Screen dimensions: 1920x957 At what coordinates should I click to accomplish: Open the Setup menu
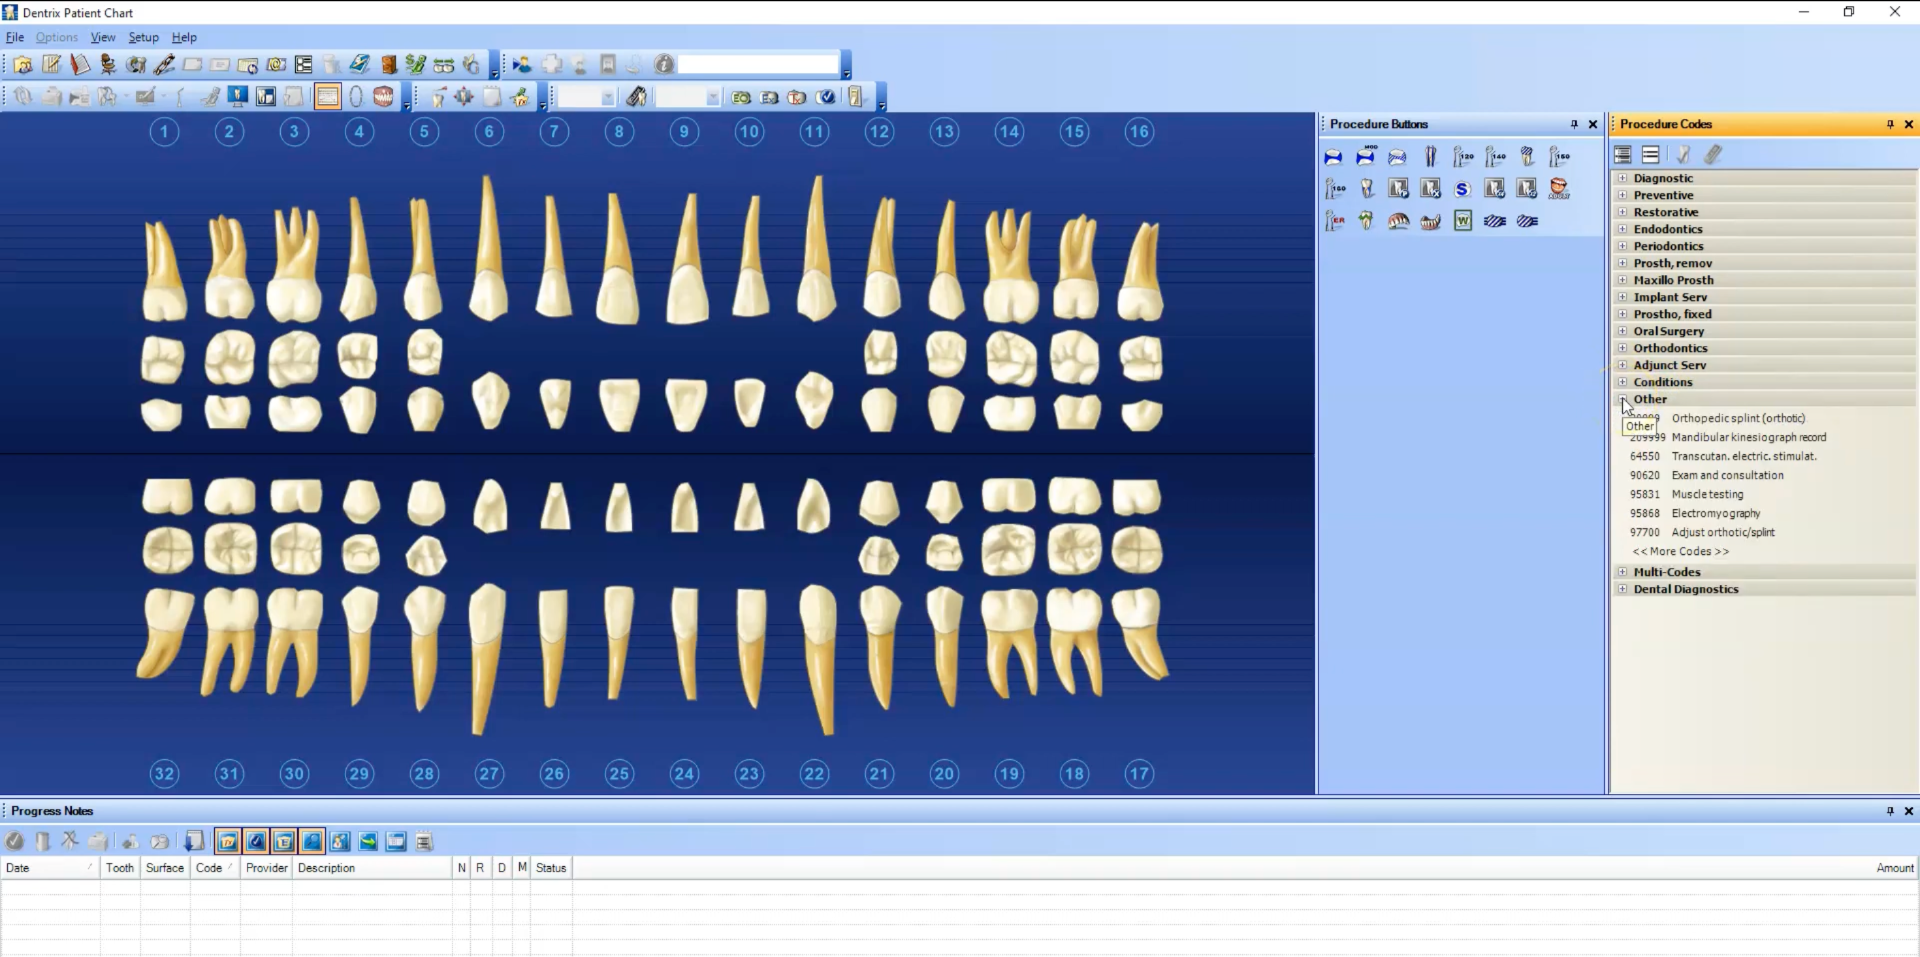[x=143, y=37]
